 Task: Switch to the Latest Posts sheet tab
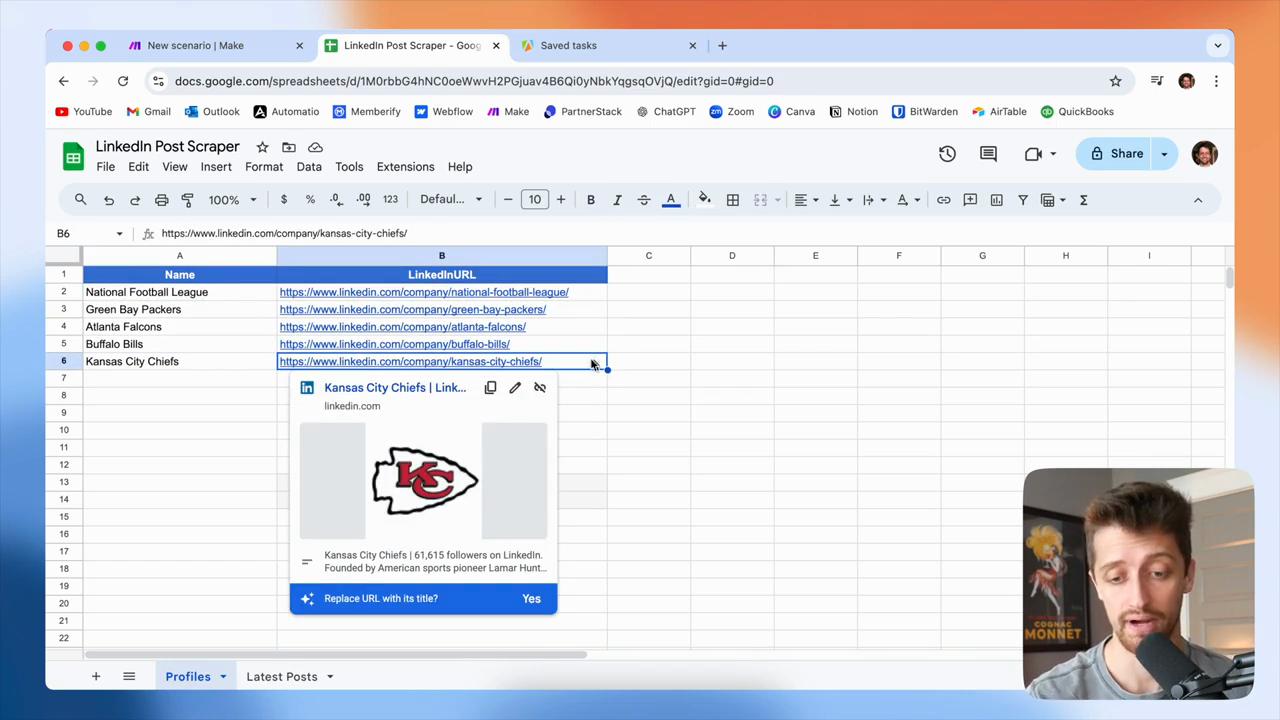click(x=282, y=677)
